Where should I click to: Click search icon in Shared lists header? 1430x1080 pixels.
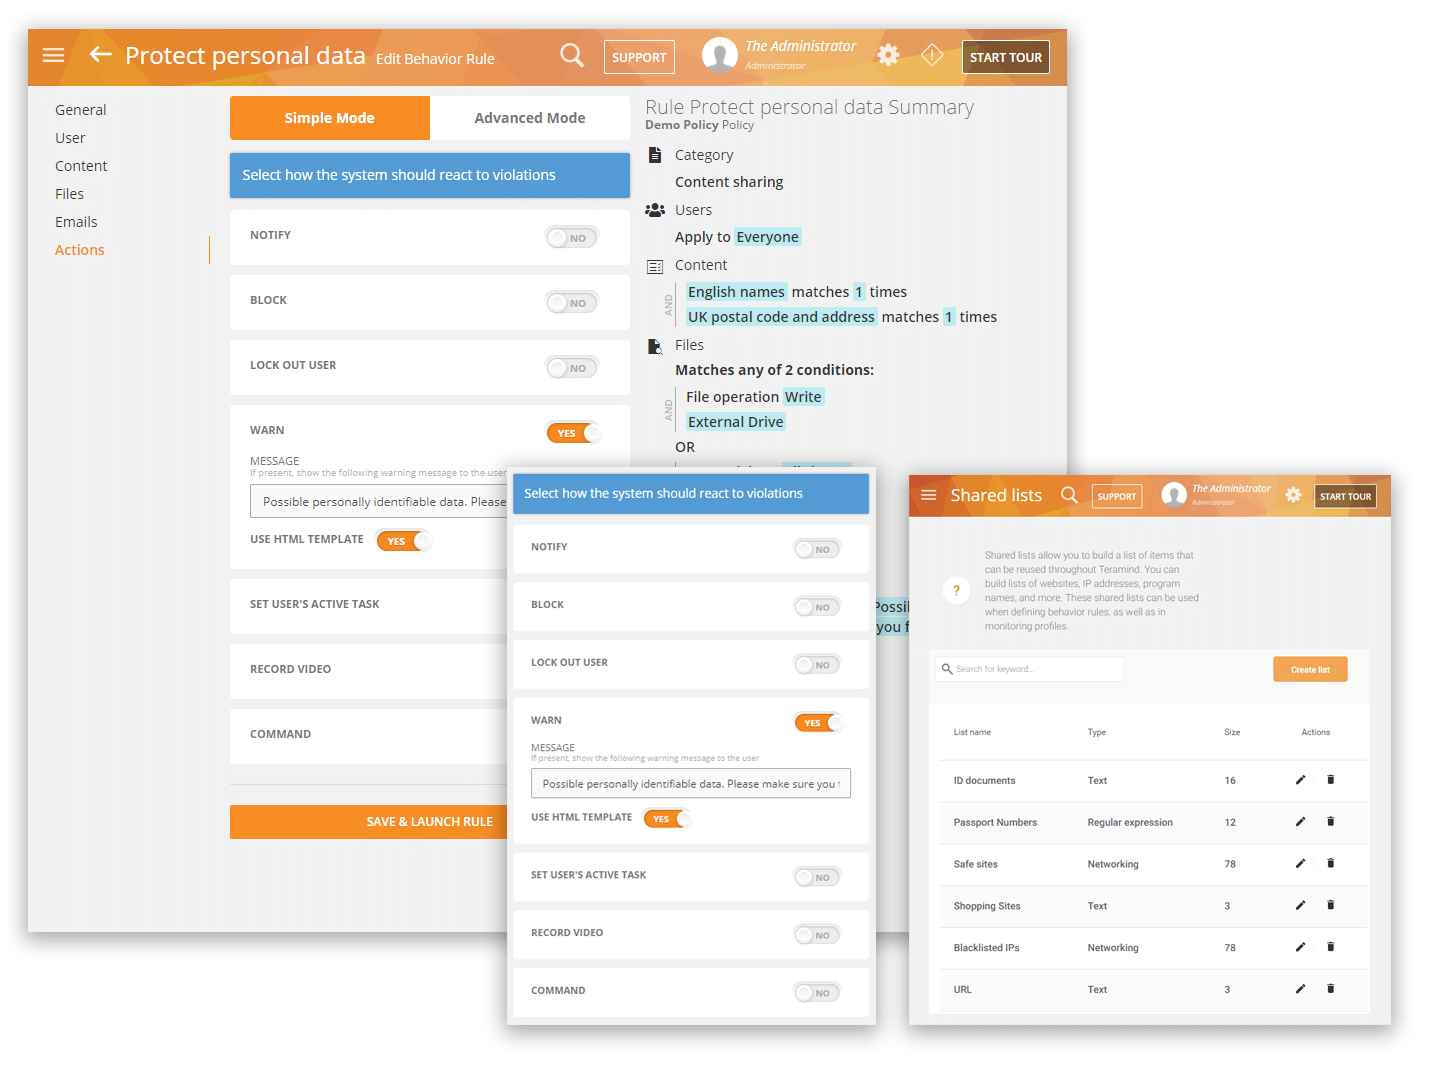1069,495
